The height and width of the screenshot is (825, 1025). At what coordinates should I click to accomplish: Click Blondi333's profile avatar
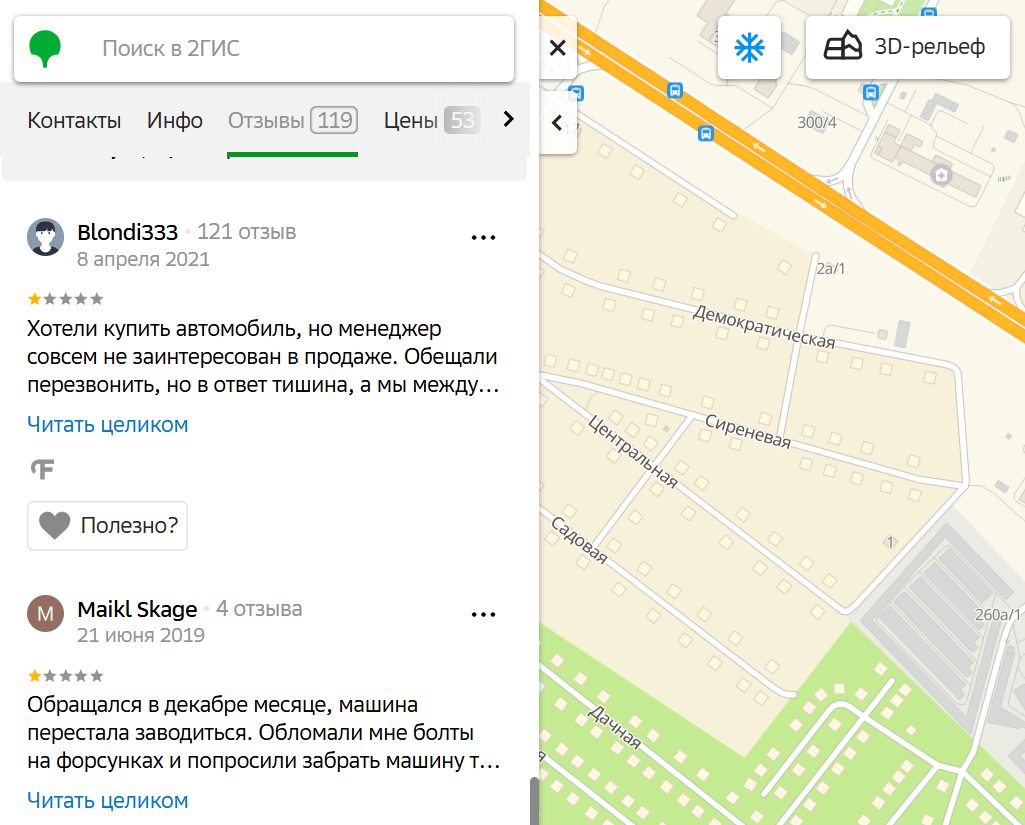point(45,237)
